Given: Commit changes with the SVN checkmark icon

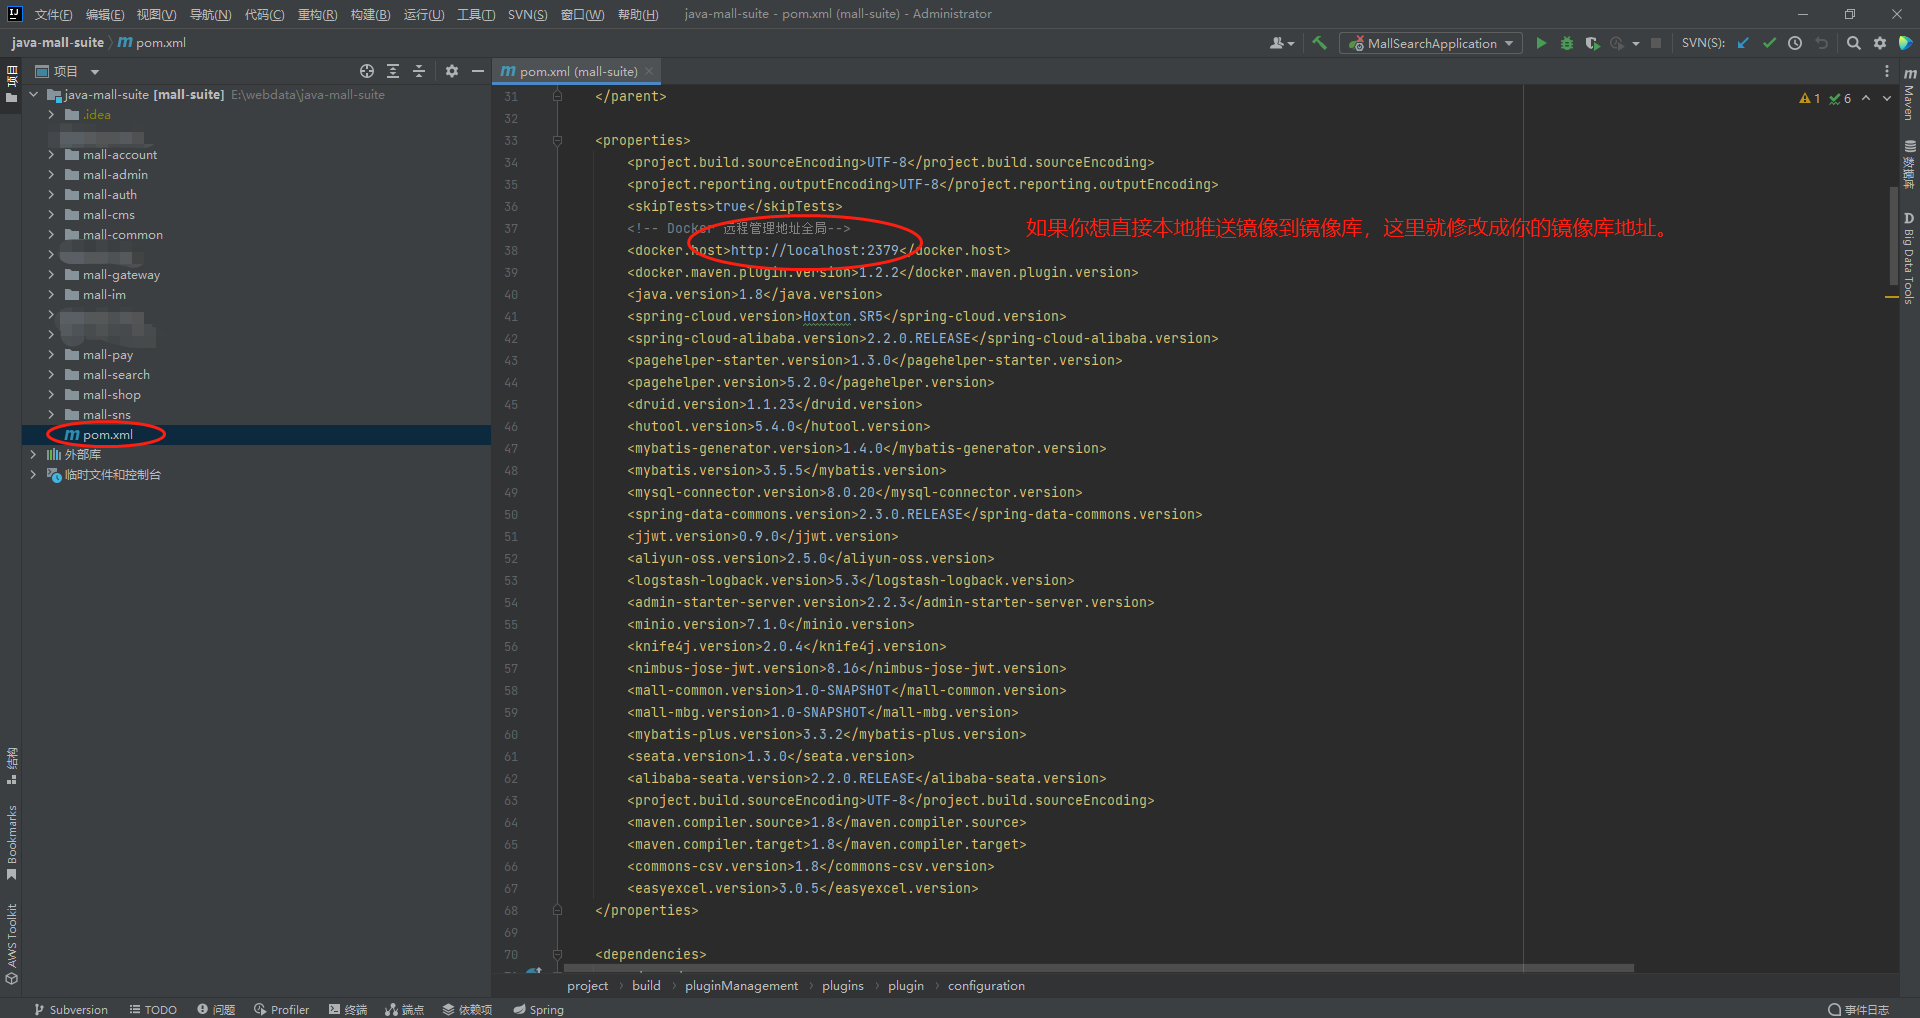Looking at the screenshot, I should 1769,43.
